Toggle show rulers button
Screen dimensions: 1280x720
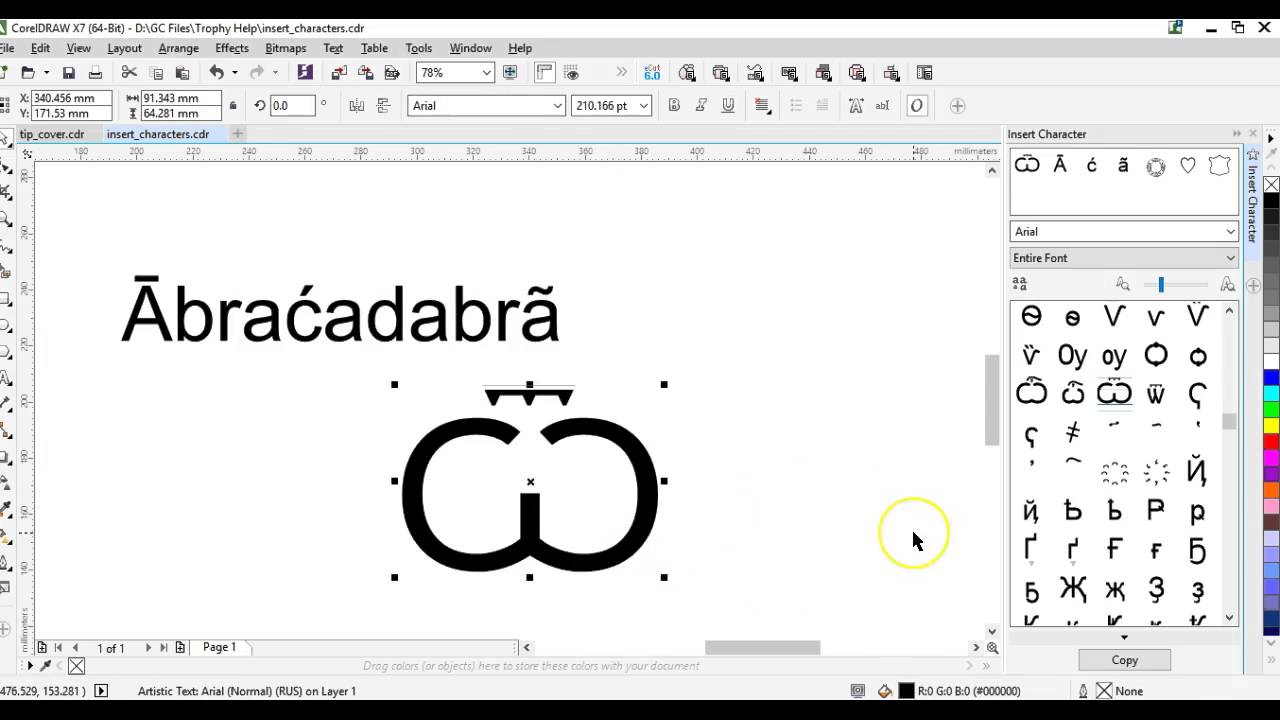click(544, 73)
